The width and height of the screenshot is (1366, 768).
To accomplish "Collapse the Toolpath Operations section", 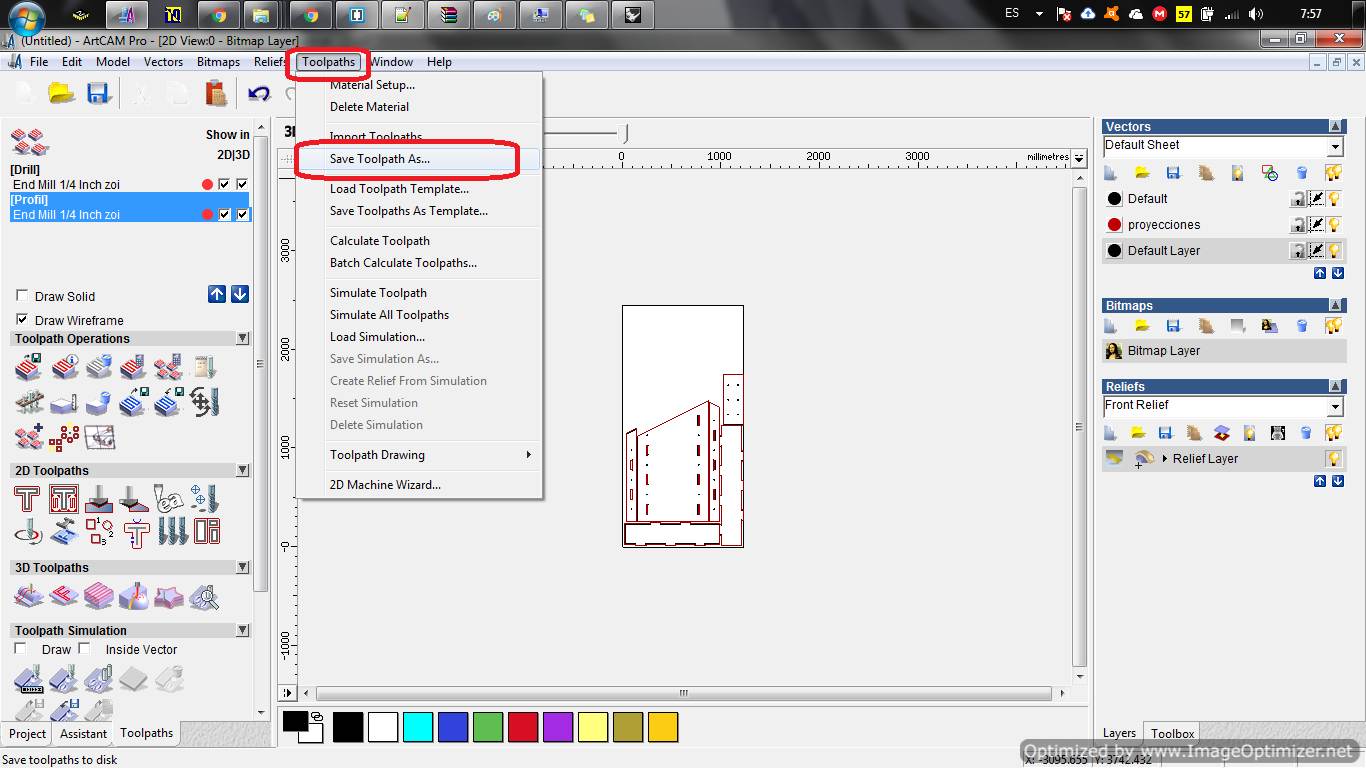I will (x=242, y=339).
